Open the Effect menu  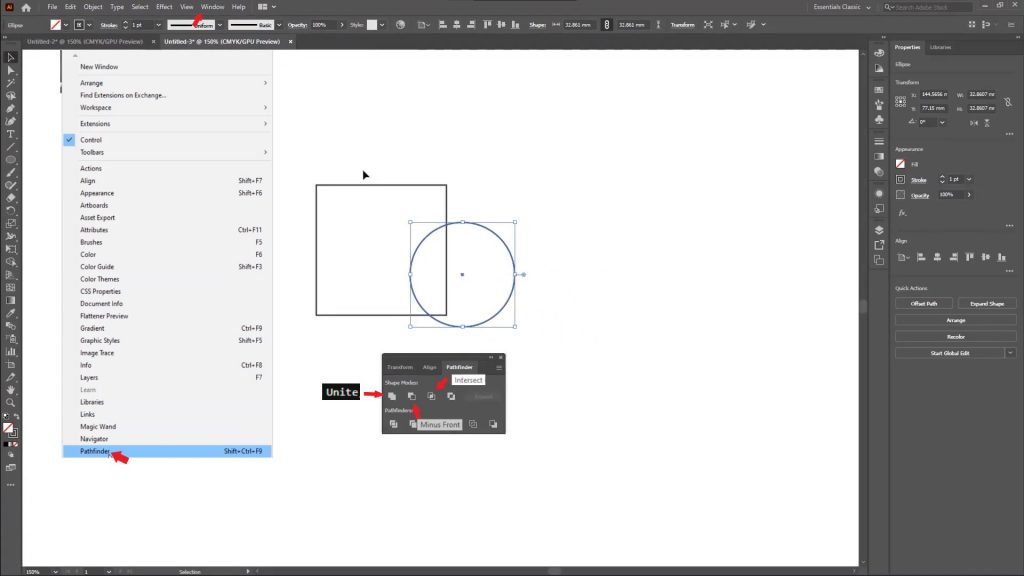click(x=164, y=7)
